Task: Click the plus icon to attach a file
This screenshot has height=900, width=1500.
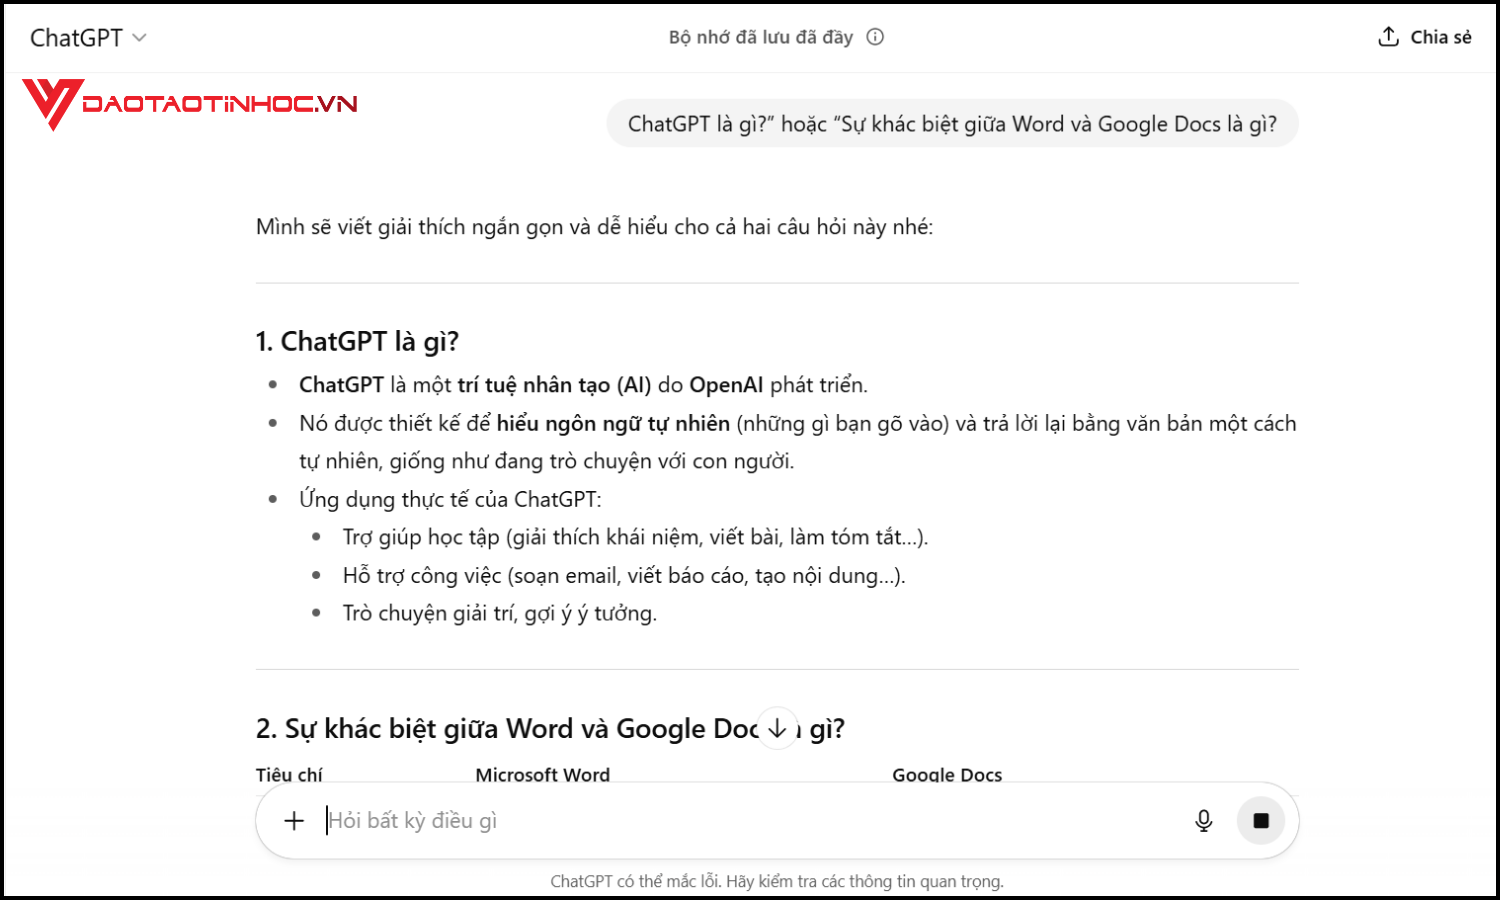Action: [293, 820]
